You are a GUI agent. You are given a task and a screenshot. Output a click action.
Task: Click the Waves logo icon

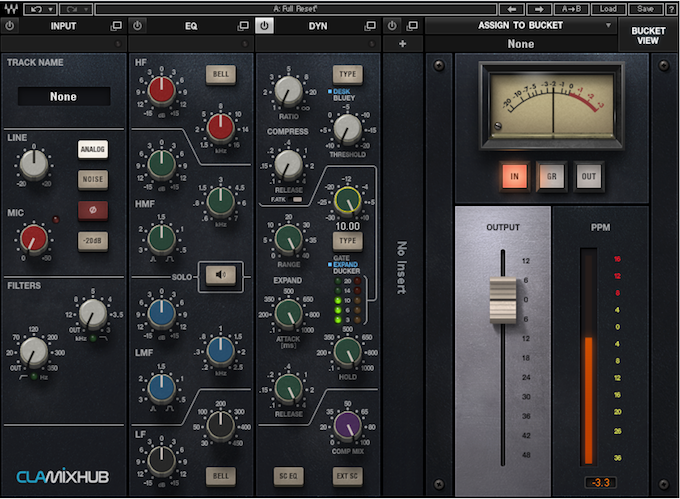pos(11,9)
